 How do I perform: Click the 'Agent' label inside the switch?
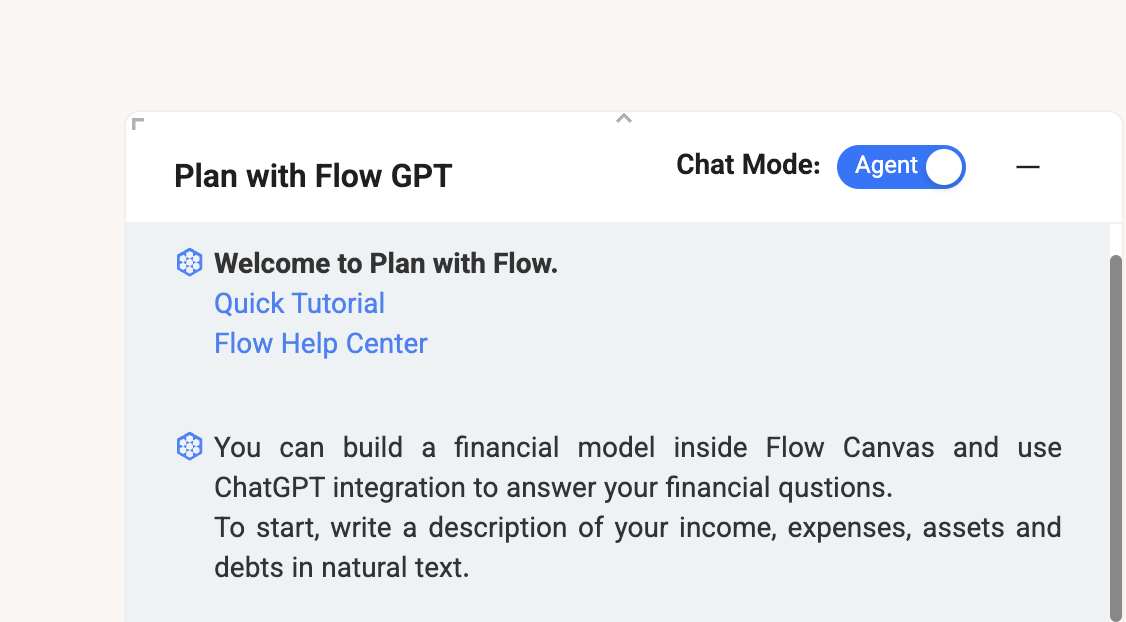click(885, 165)
